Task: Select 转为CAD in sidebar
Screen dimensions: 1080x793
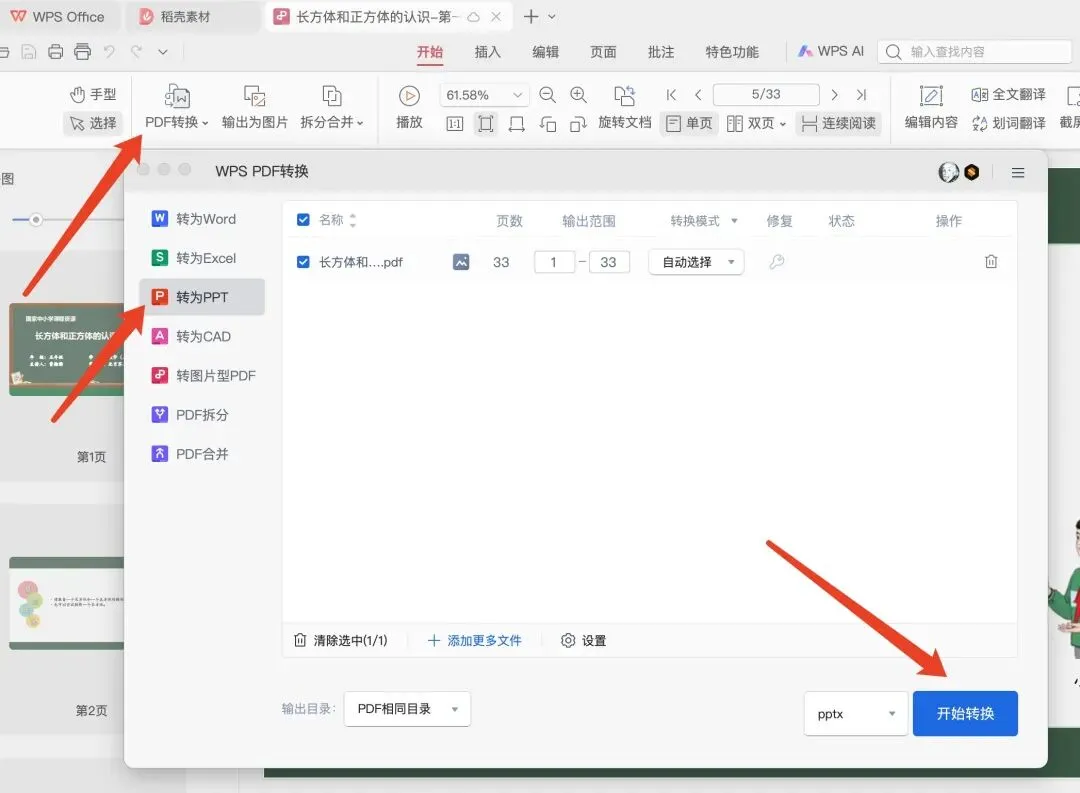Action: tap(202, 336)
